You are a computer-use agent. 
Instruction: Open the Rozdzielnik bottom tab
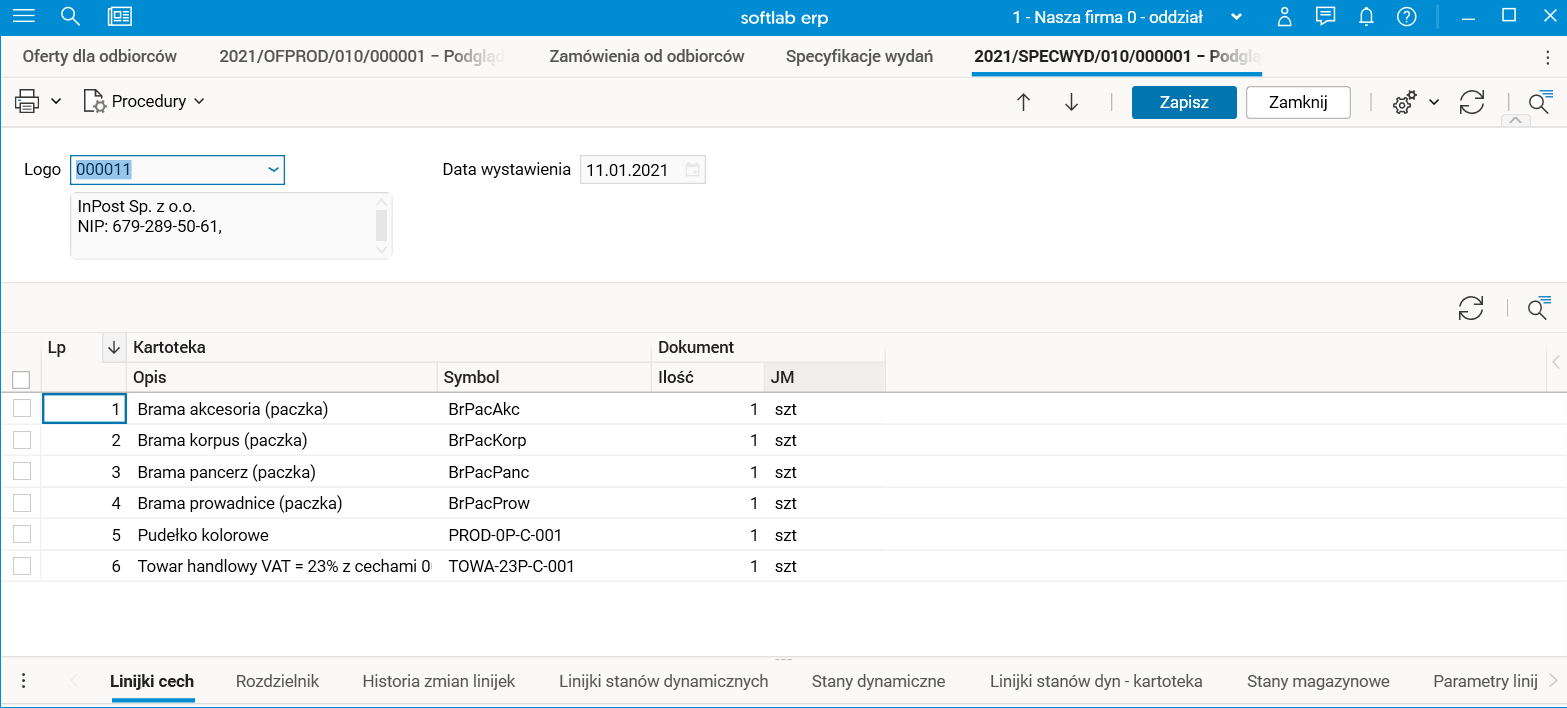tap(277, 681)
